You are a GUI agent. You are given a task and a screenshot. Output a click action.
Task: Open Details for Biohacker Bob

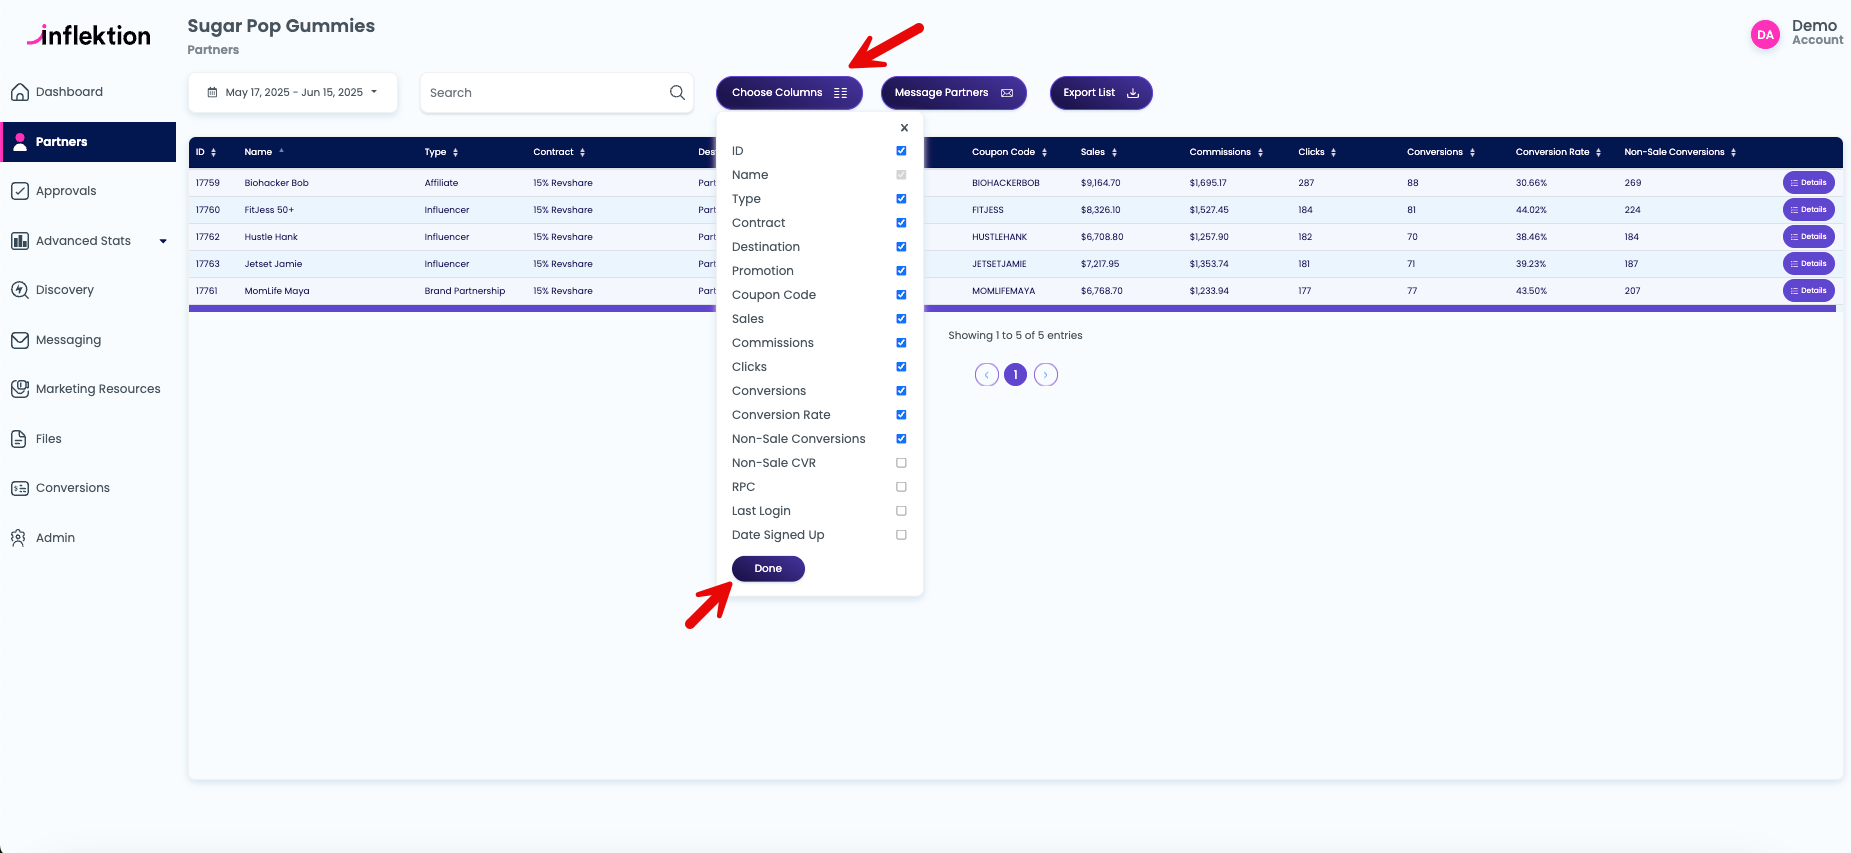click(x=1808, y=183)
